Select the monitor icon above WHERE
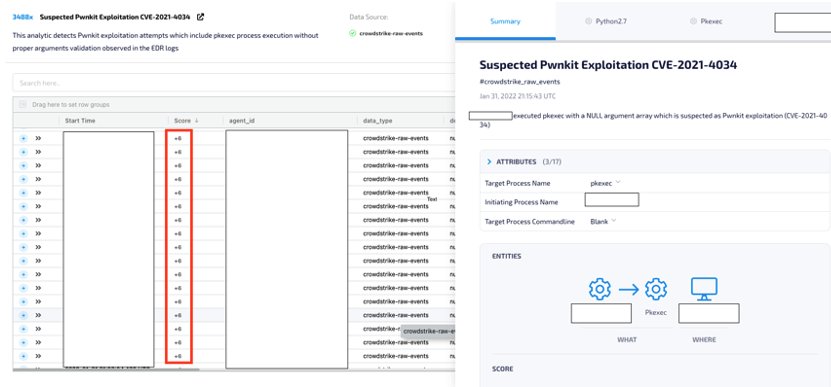This screenshot has width=831, height=387. (704, 289)
